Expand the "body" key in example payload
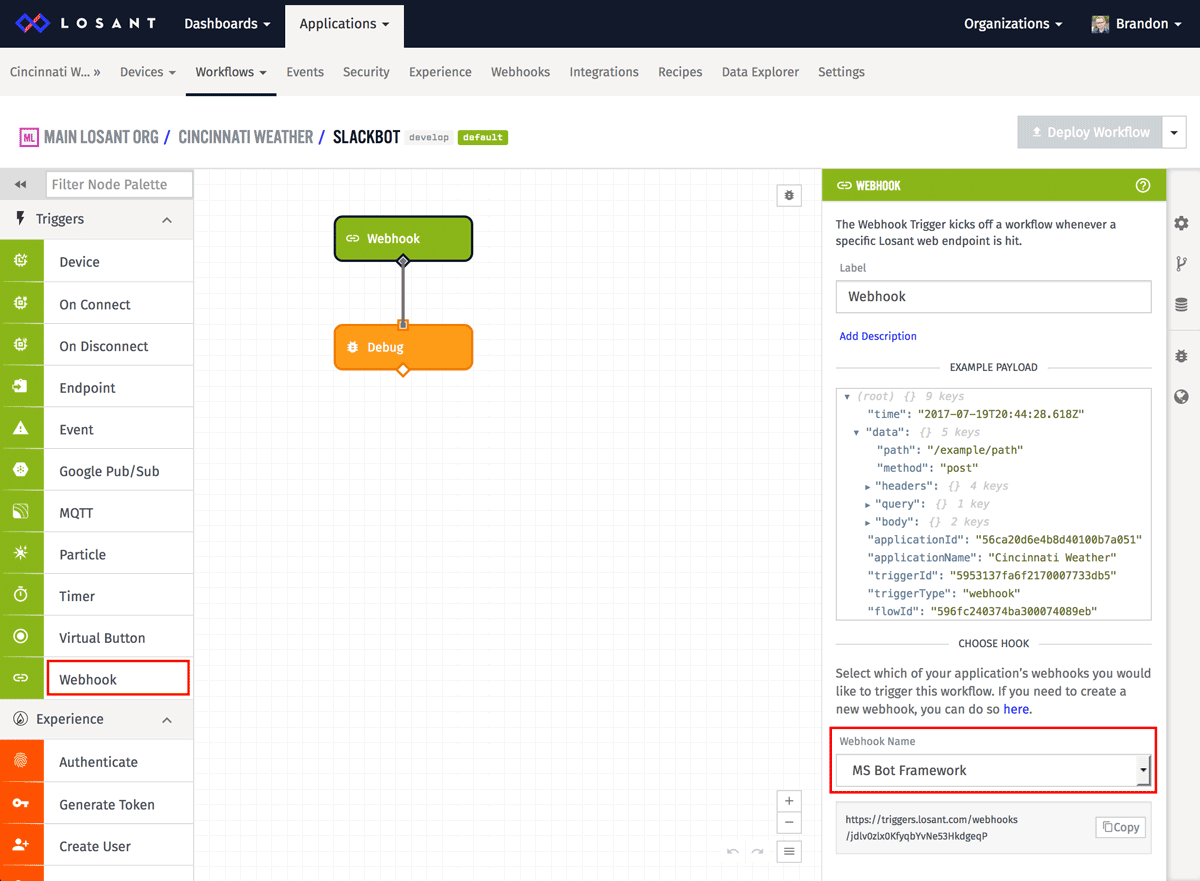This screenshot has width=1200, height=881. point(868,522)
